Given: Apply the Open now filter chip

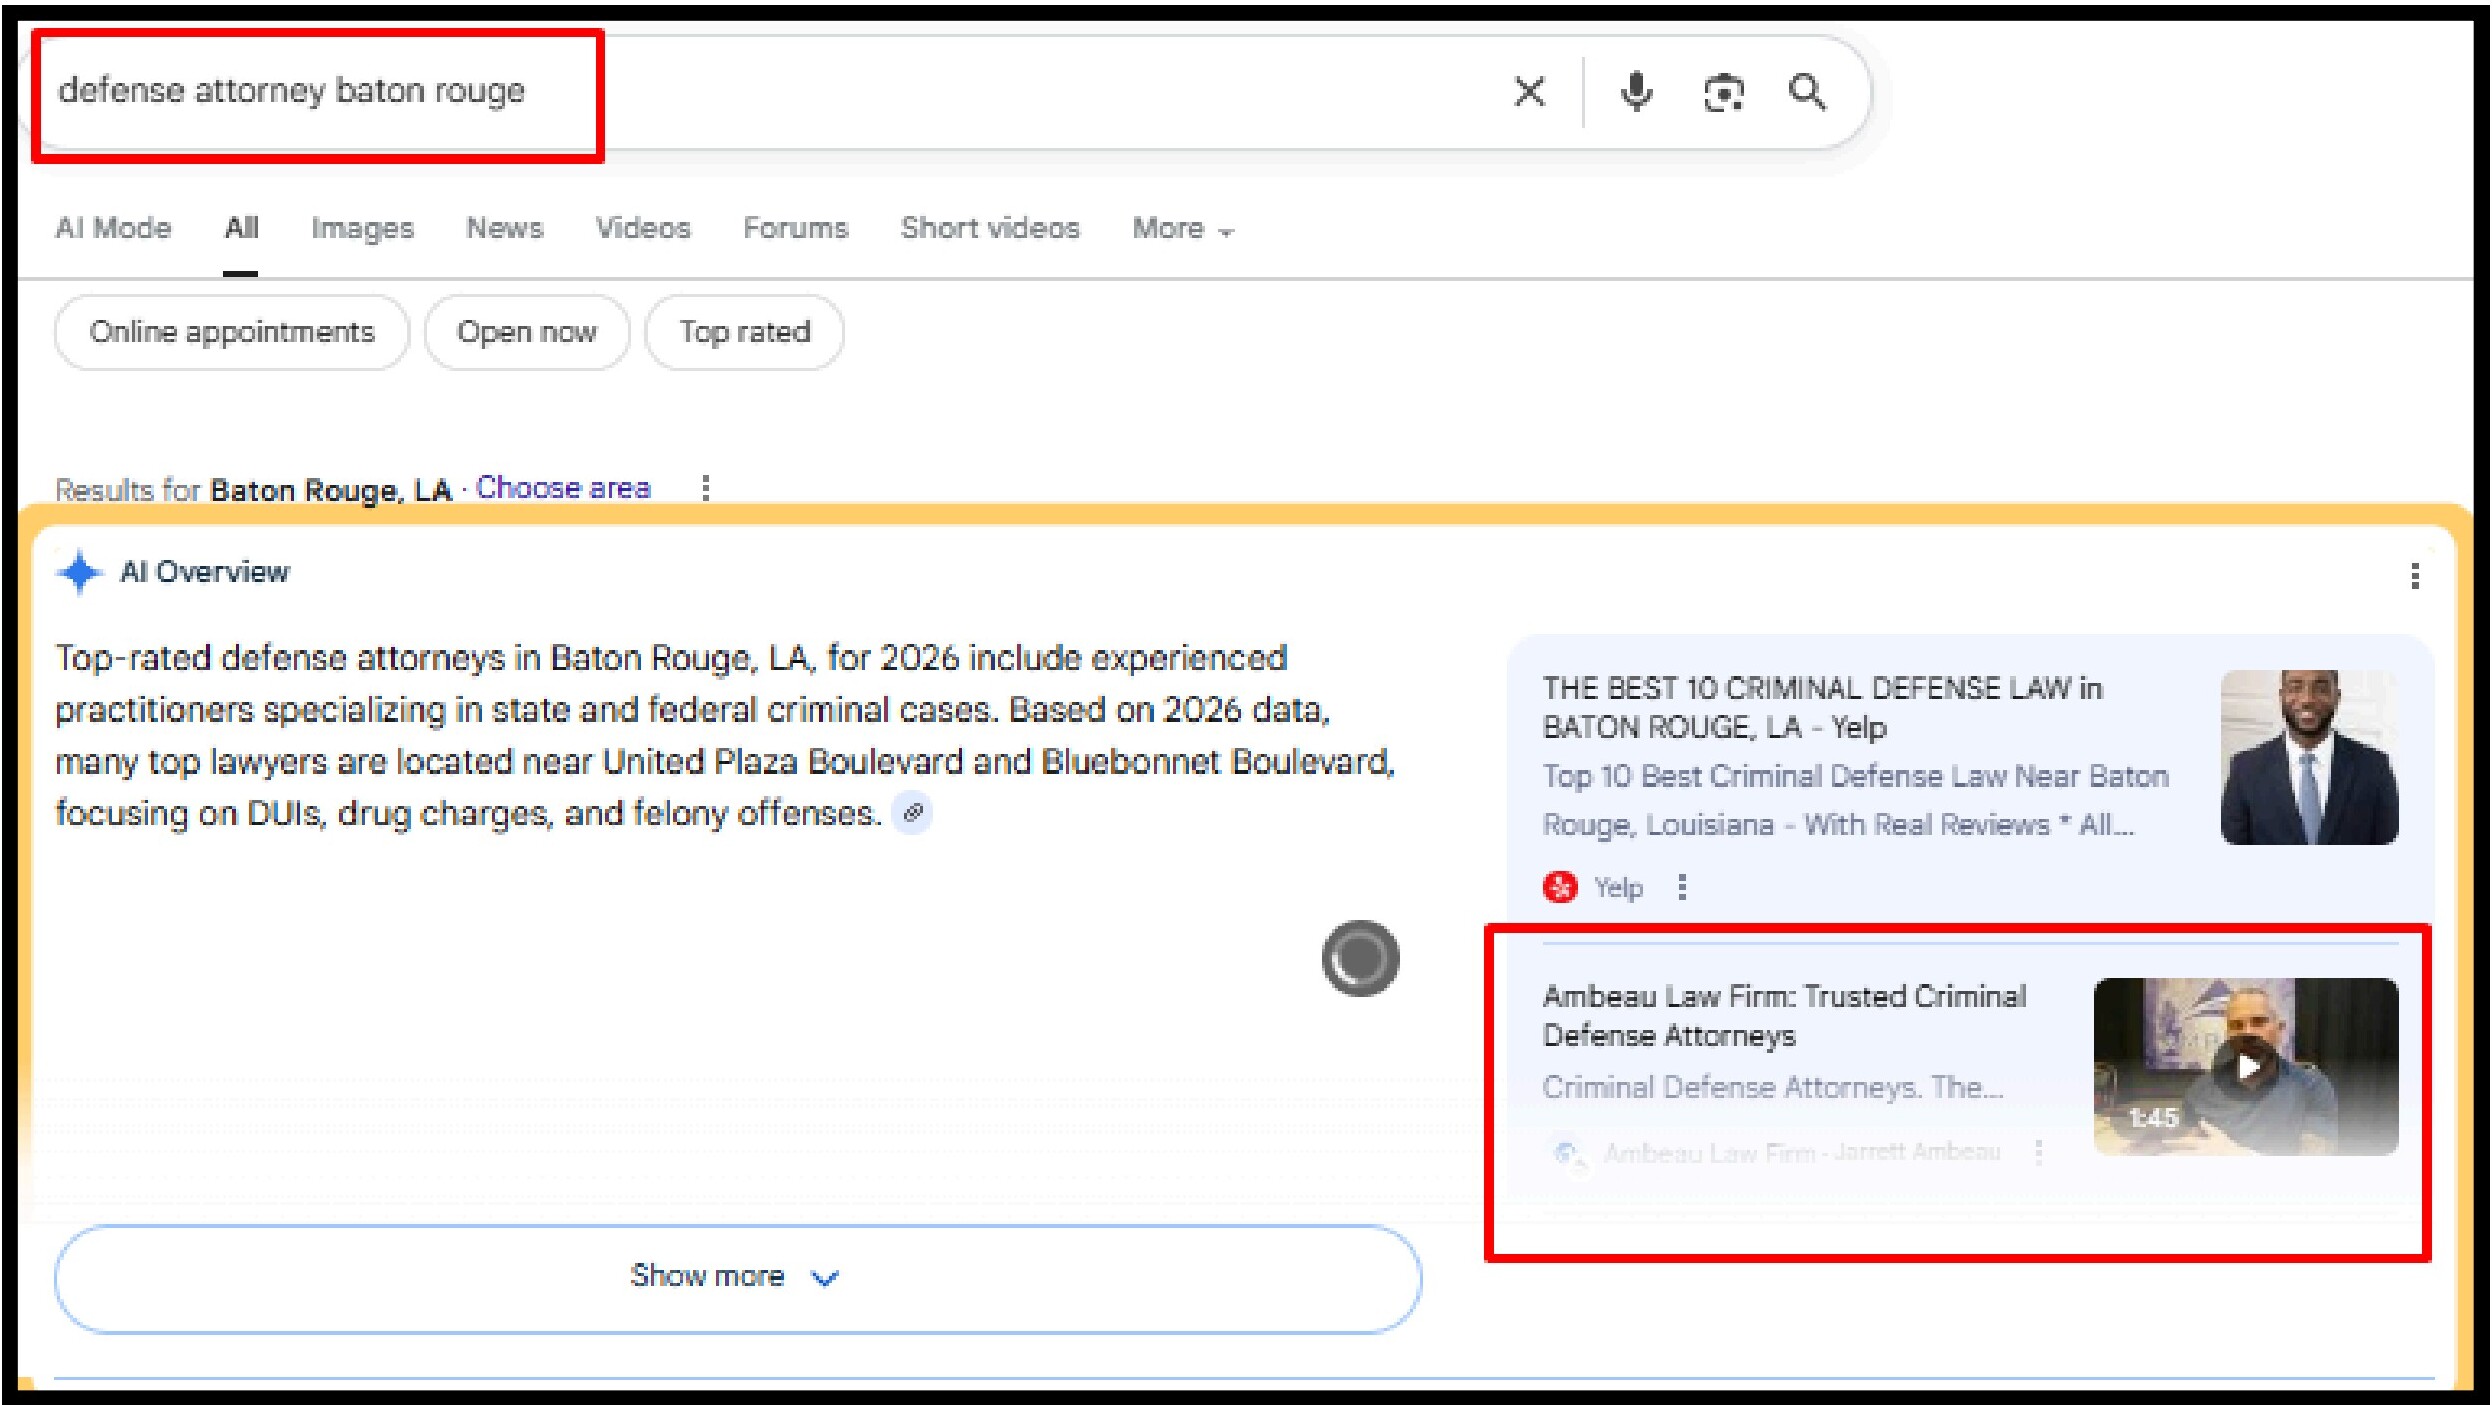Looking at the screenshot, I should 527,332.
